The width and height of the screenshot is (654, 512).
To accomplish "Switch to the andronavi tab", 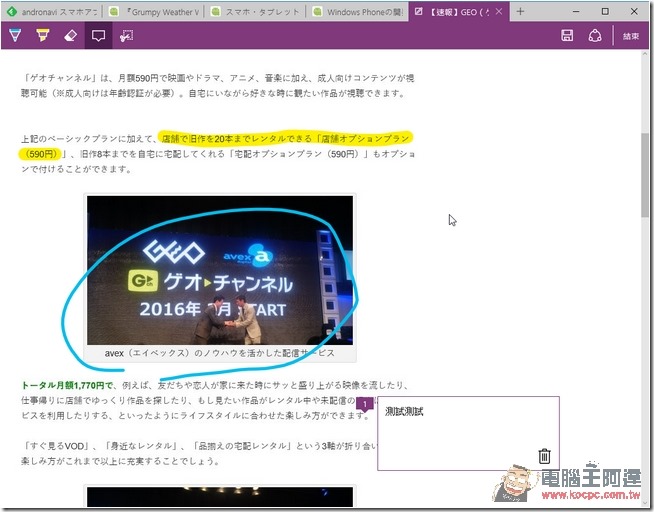I will coord(52,12).
